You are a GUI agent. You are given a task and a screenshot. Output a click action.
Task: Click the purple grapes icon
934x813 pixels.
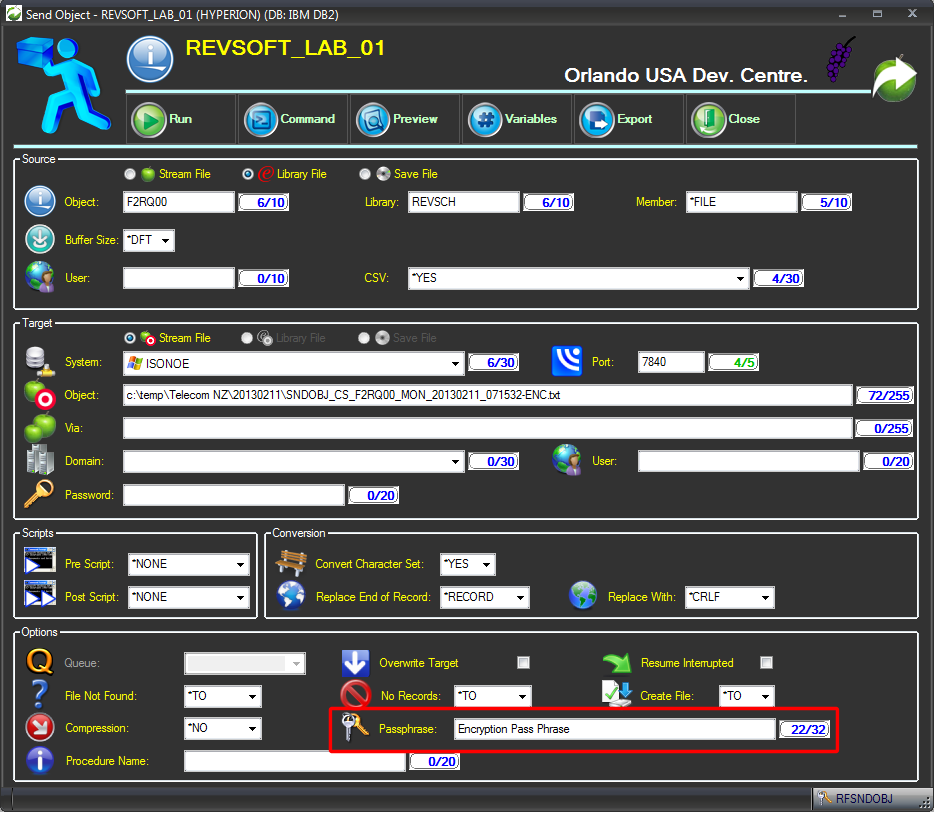(840, 60)
